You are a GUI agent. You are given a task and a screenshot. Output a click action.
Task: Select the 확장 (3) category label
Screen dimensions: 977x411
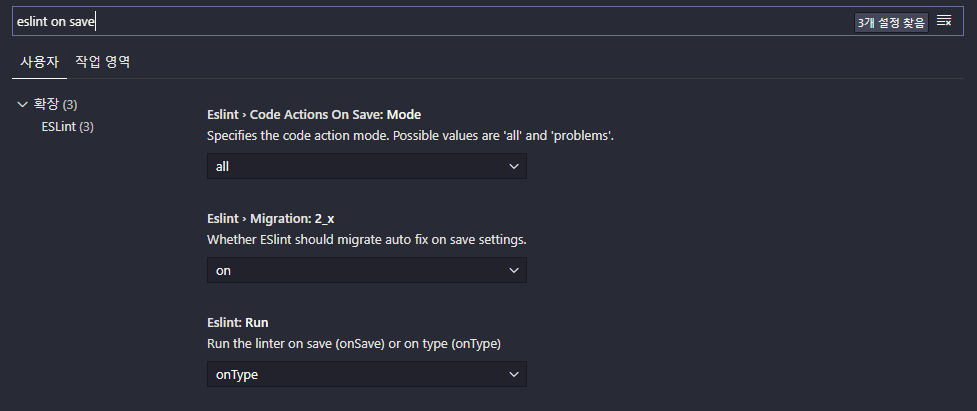(x=55, y=104)
